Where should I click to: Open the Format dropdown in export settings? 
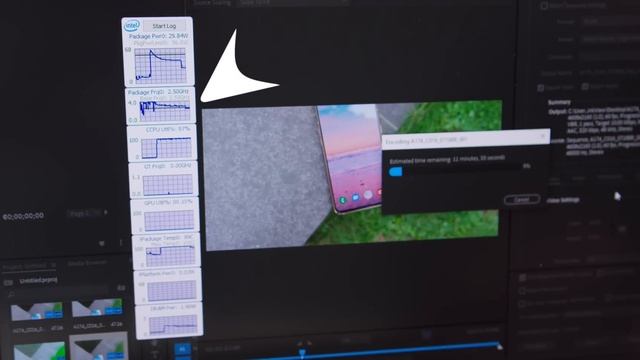tap(611, 22)
